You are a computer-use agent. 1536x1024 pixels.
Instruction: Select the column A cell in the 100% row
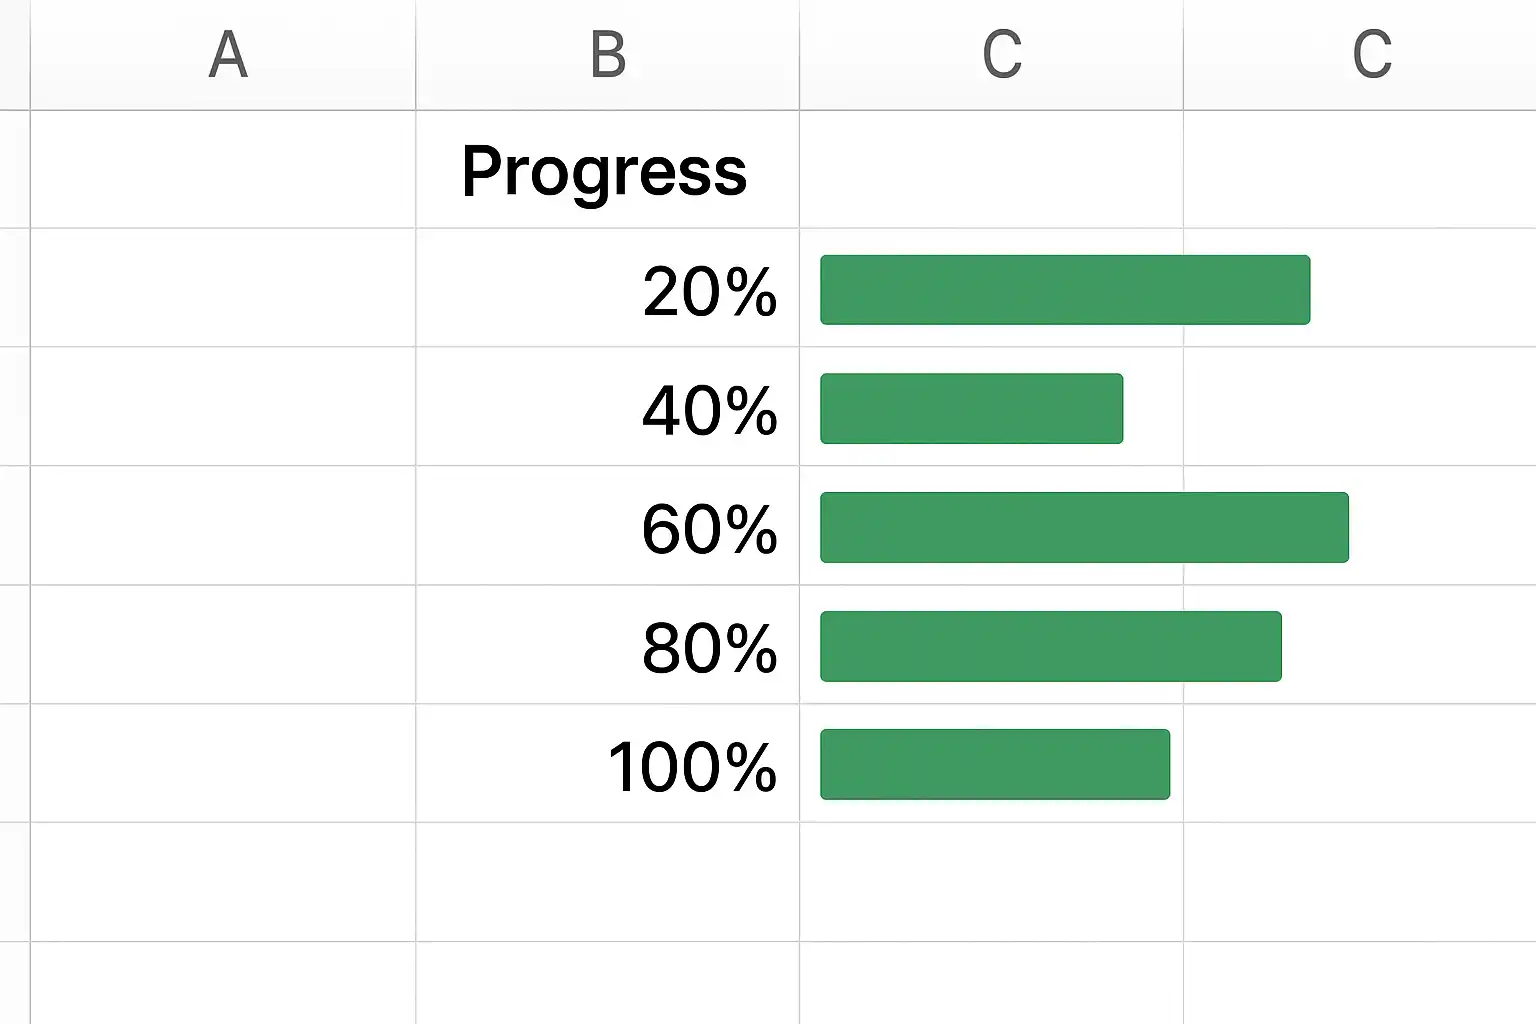pyautogui.click(x=223, y=765)
